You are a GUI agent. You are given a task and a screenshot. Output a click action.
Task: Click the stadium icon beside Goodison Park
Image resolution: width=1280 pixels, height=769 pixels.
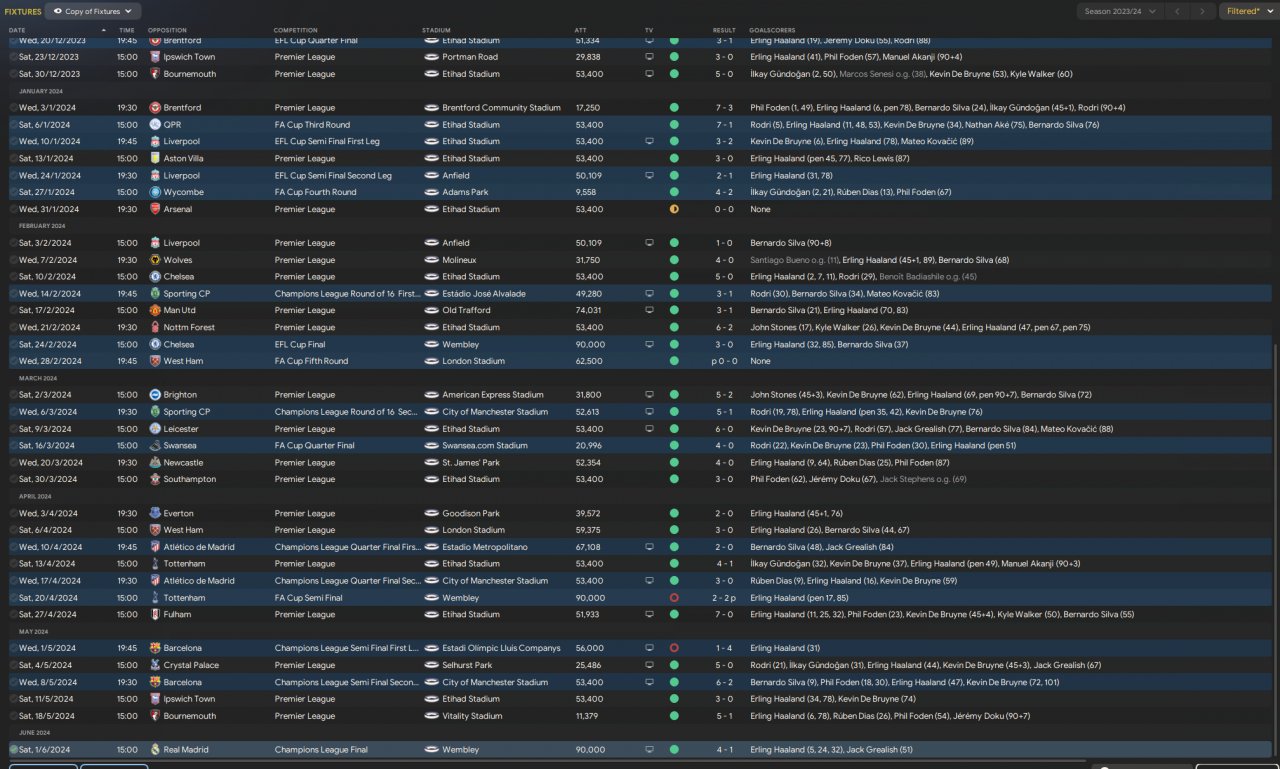point(431,513)
